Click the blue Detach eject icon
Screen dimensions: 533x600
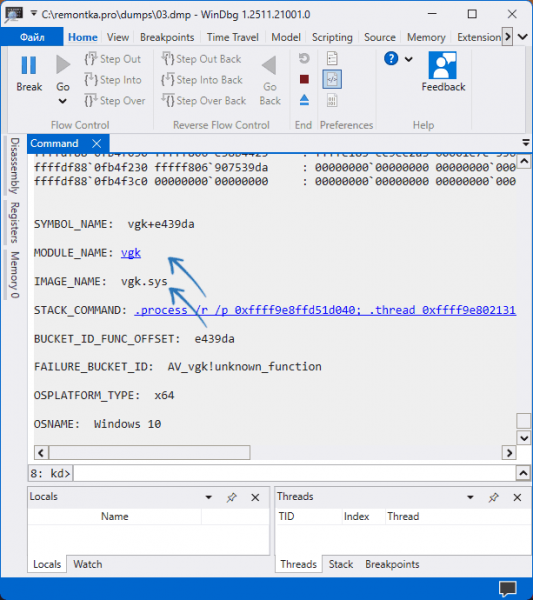coord(304,100)
